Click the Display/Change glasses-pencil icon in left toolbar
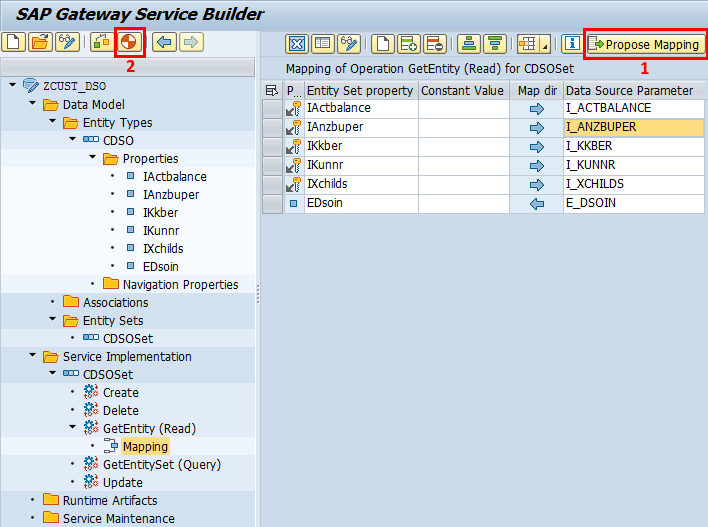Screen dimensions: 708x527 [x=67, y=42]
